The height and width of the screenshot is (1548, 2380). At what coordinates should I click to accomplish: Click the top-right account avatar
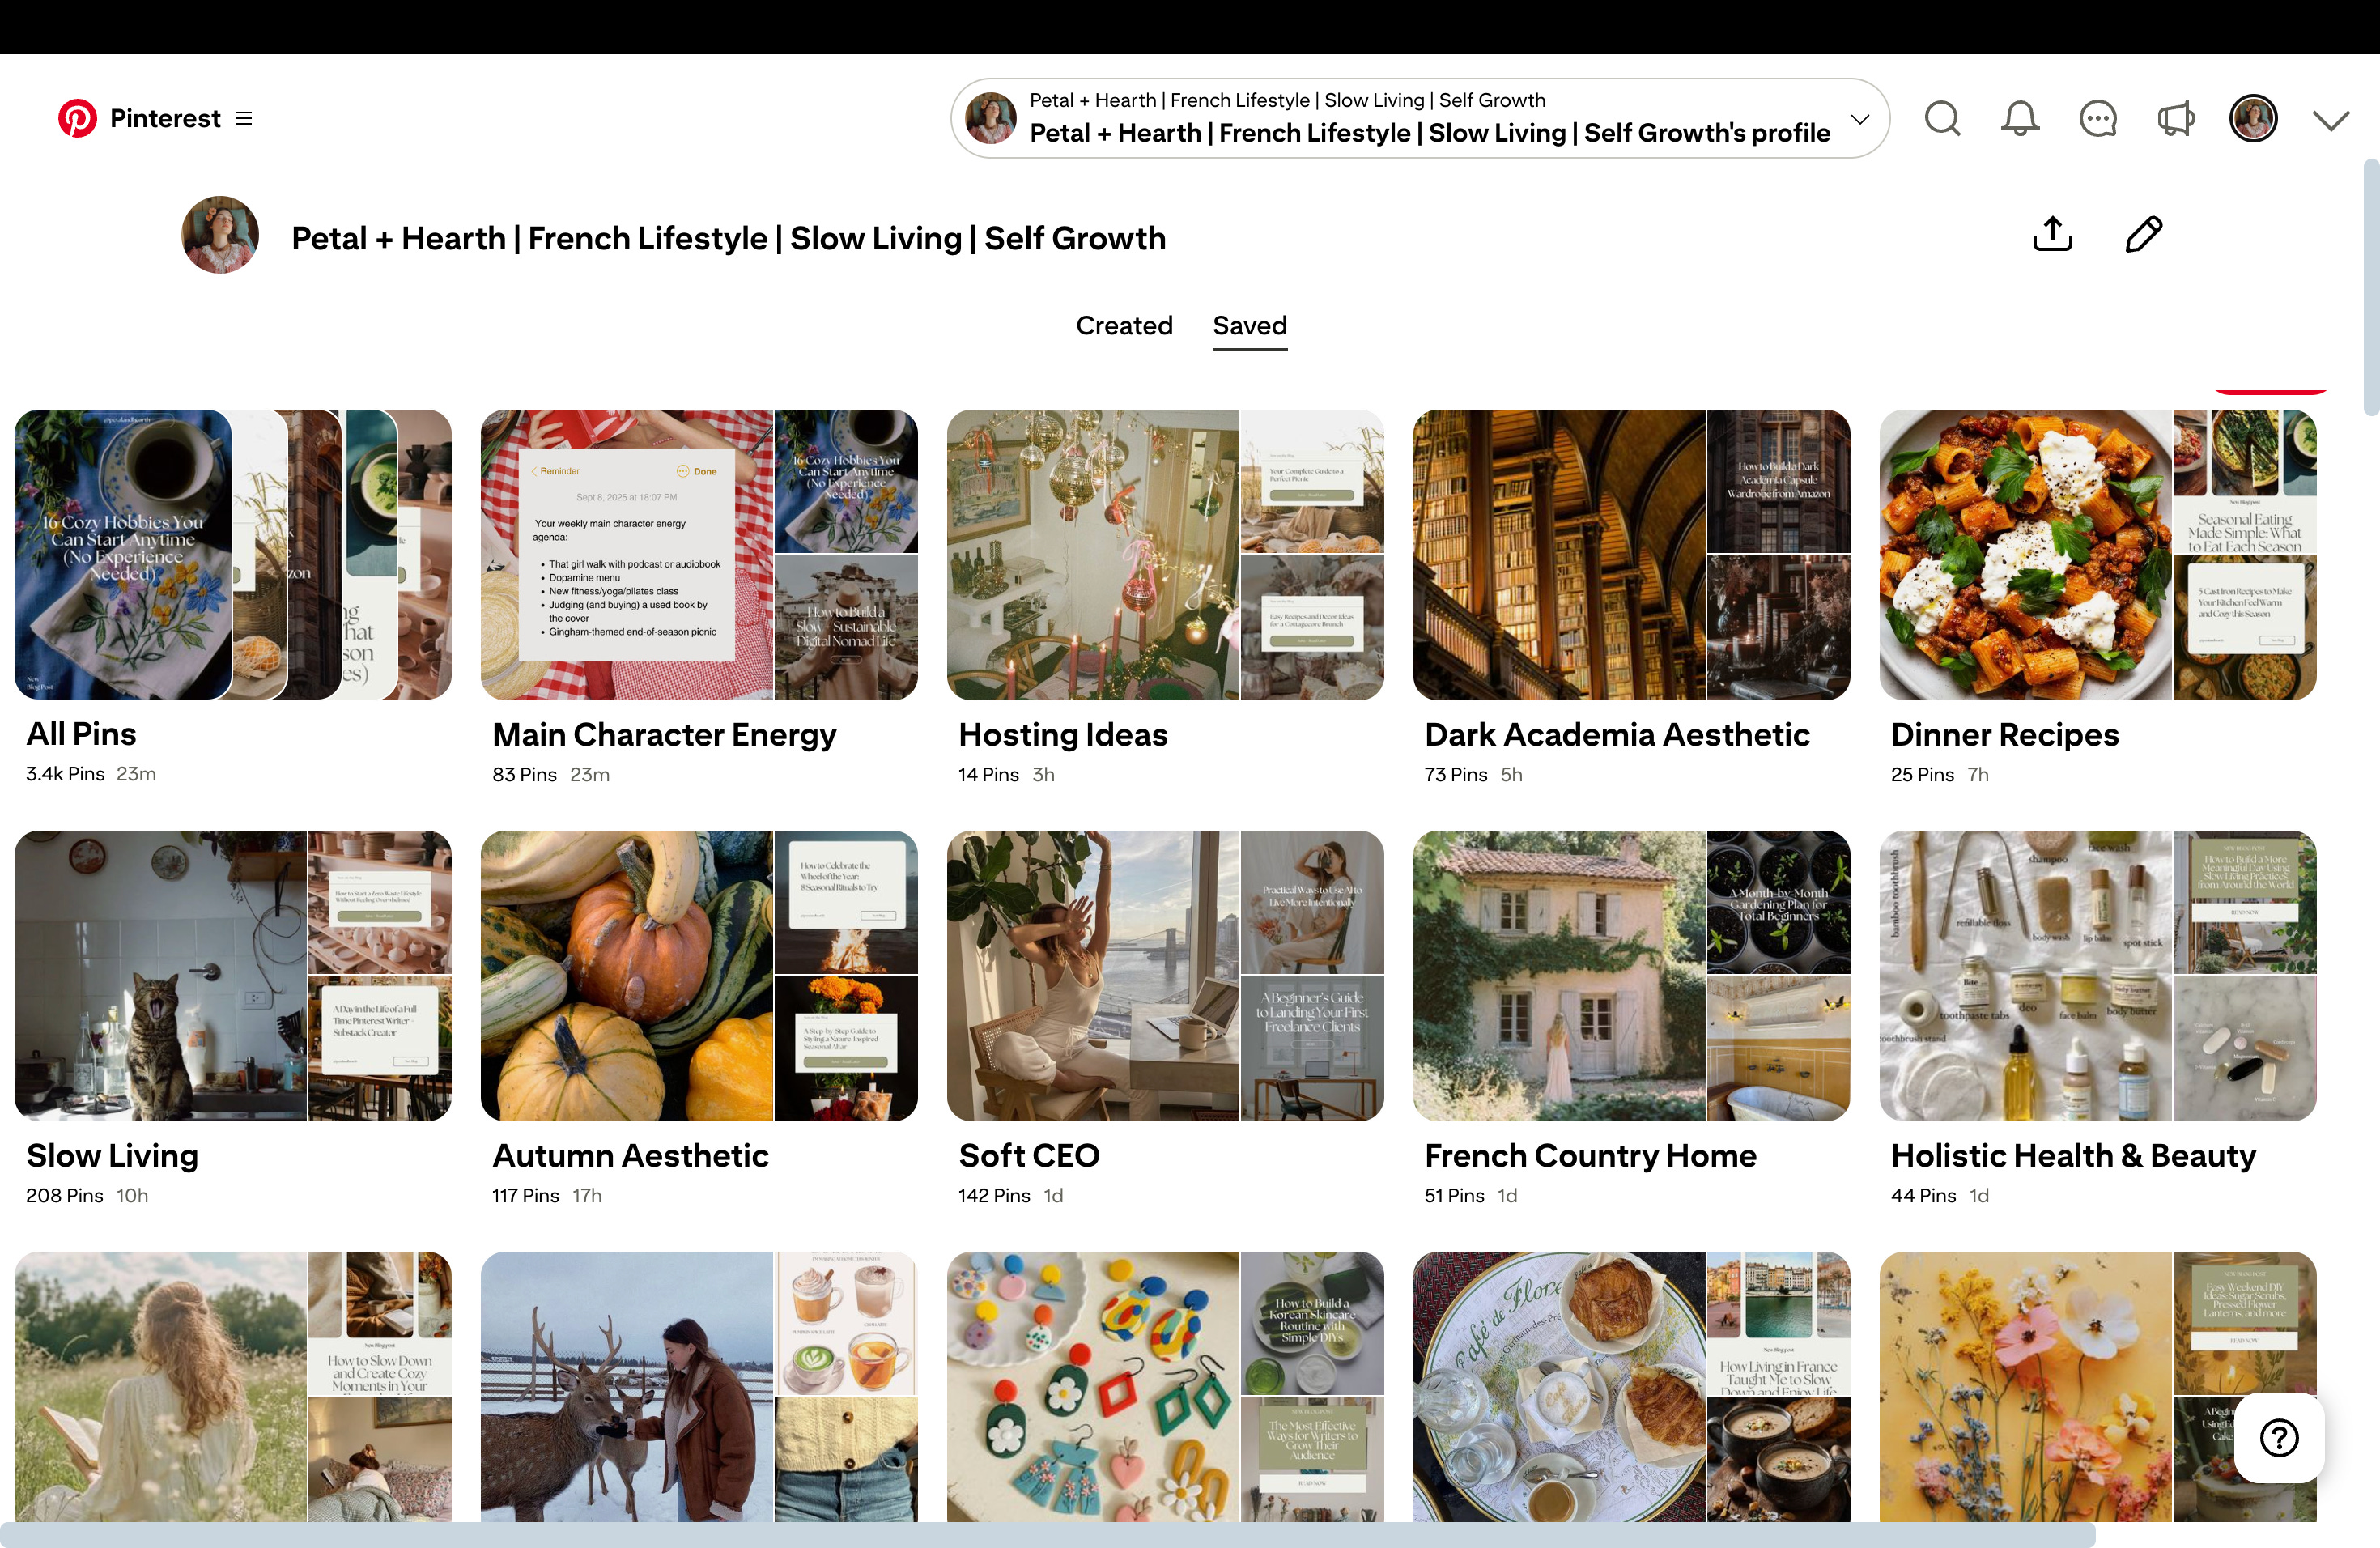2252,118
